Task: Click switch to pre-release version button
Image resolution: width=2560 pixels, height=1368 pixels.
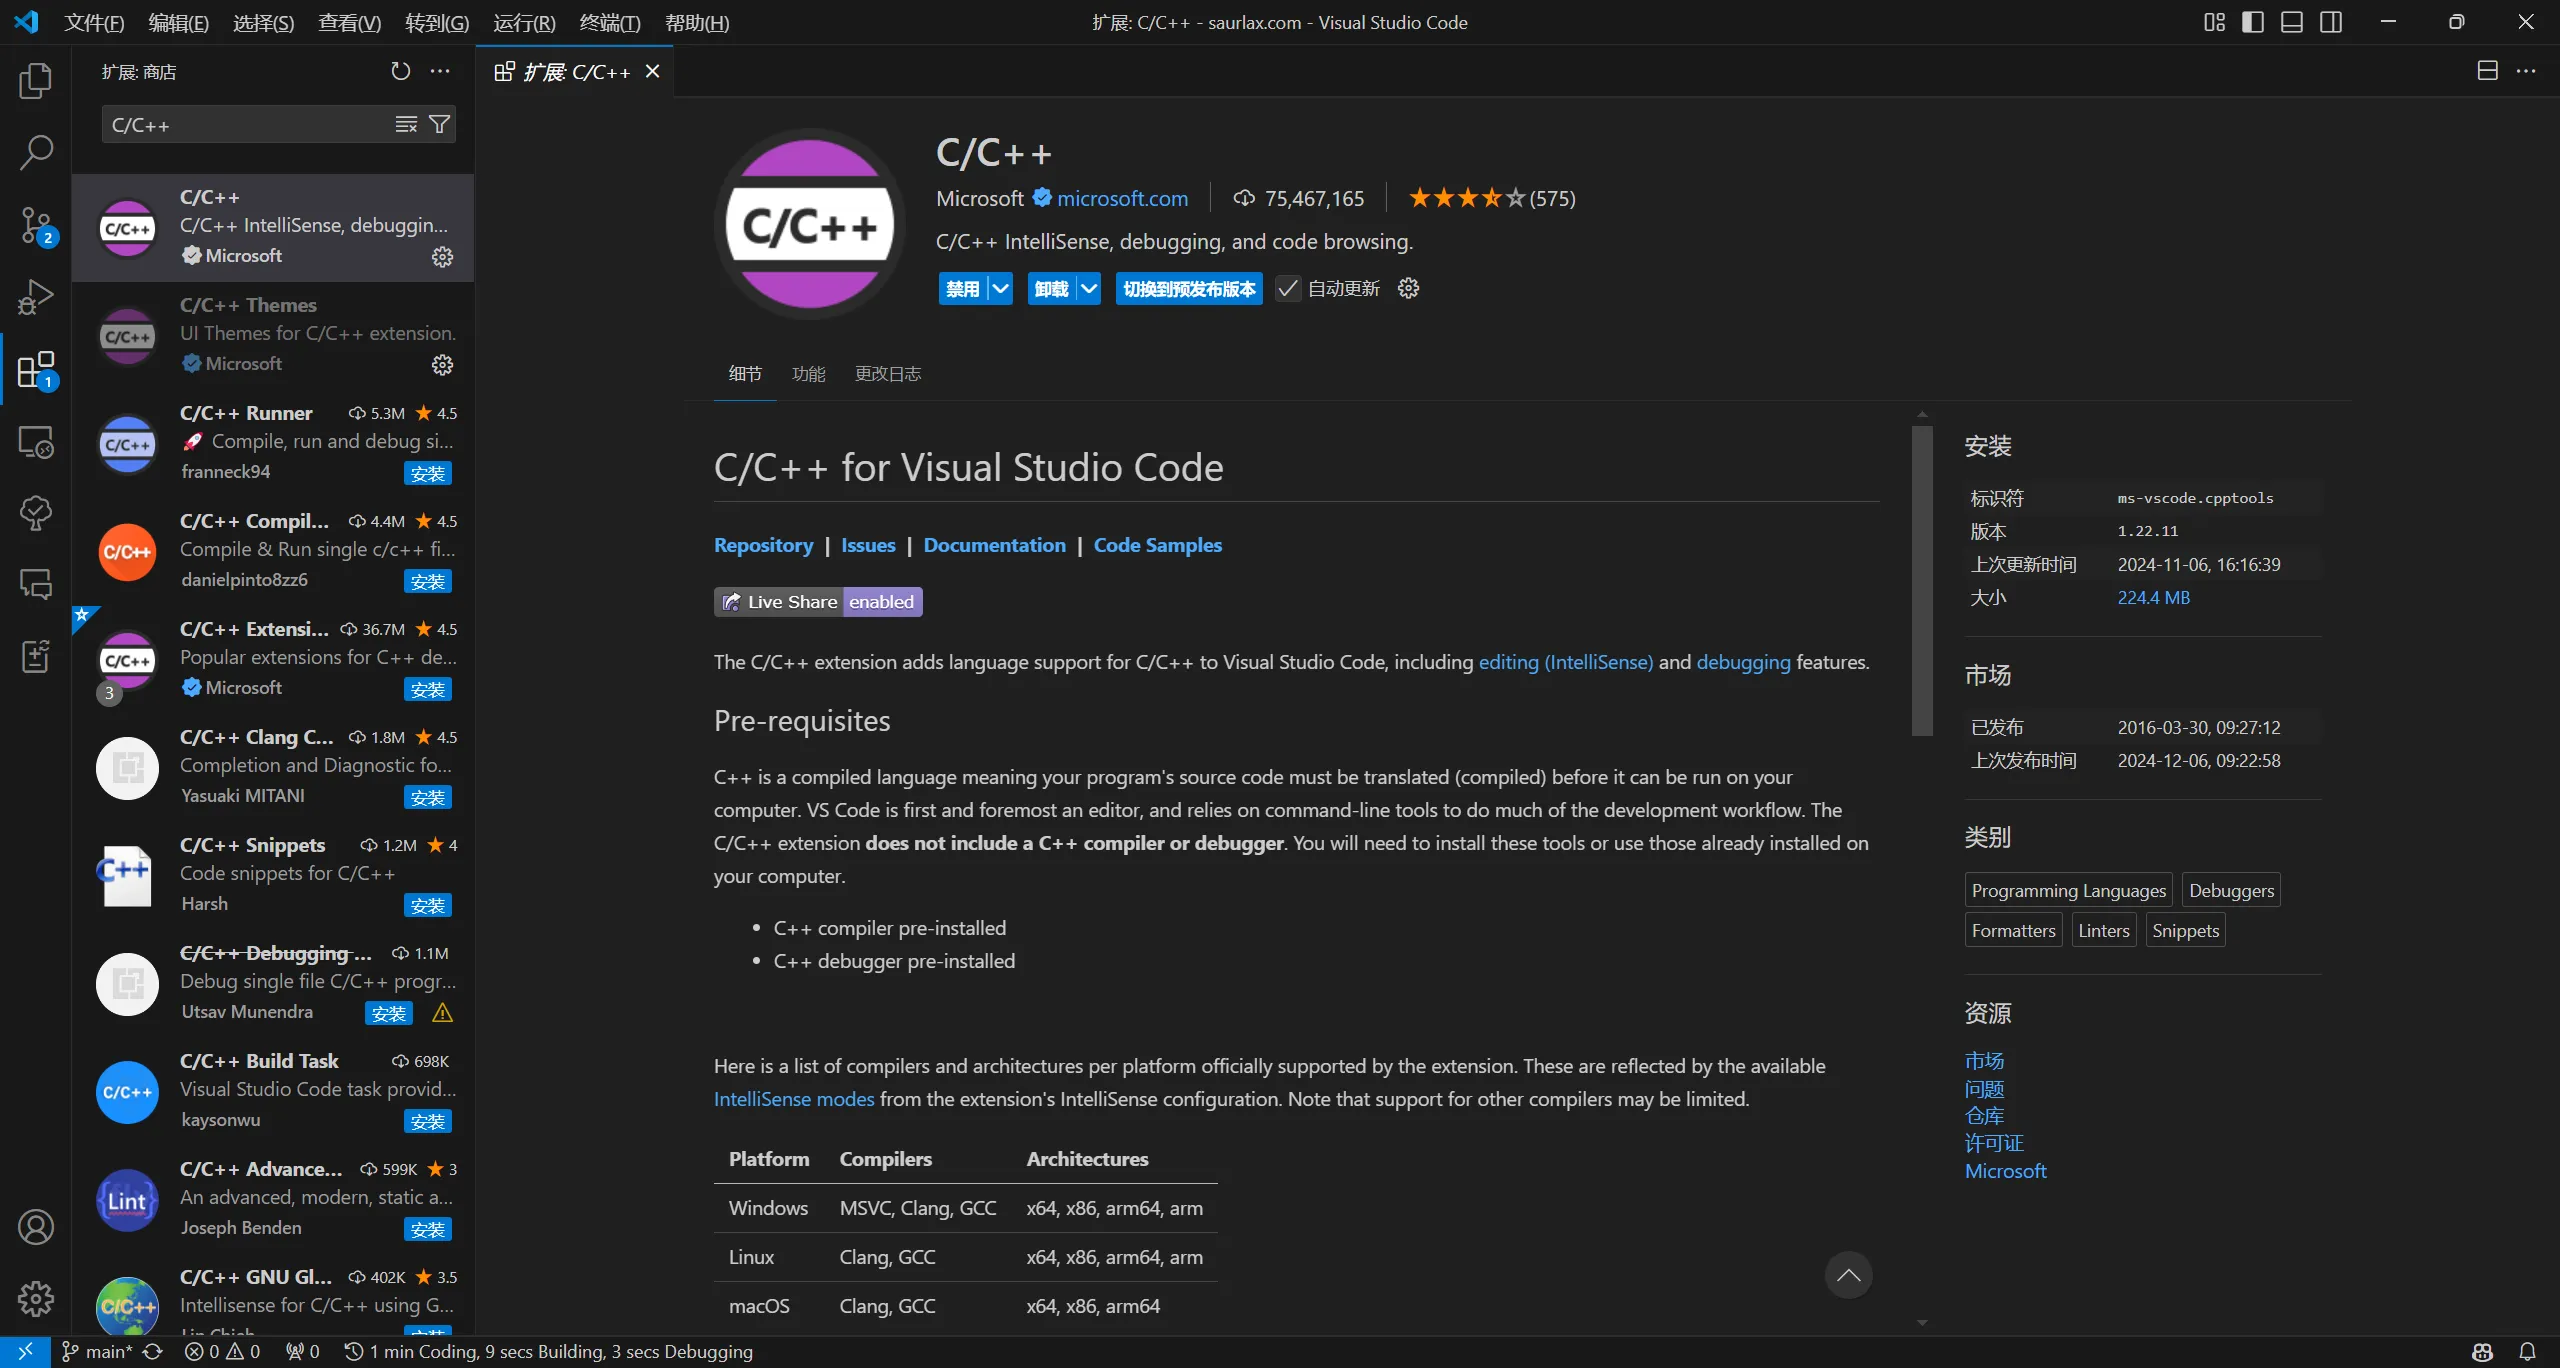Action: pyautogui.click(x=1189, y=289)
